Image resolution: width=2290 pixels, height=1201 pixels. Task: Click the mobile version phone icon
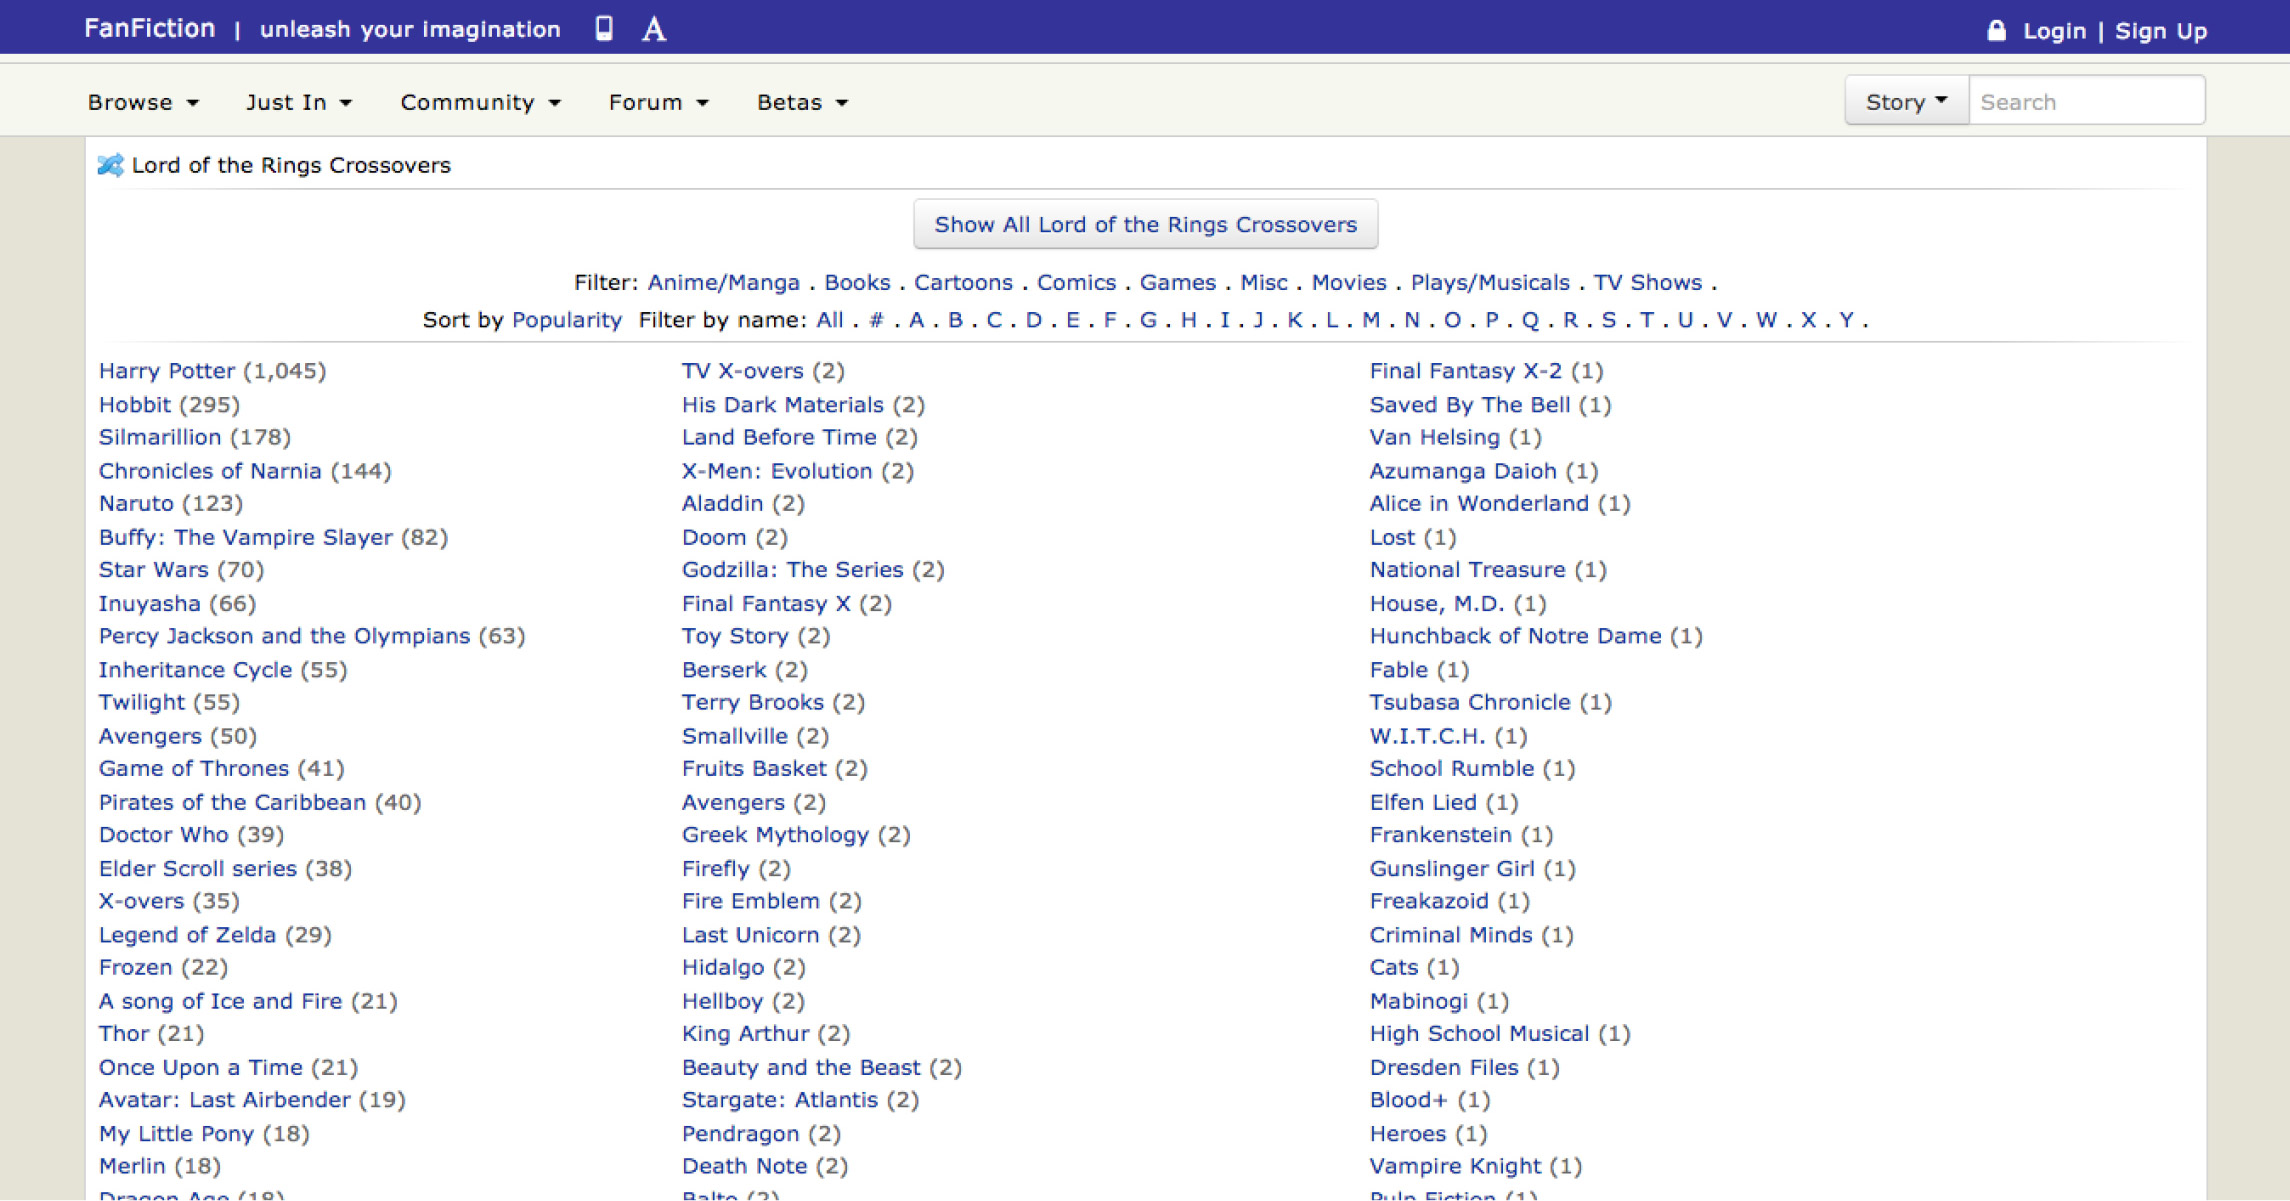(x=603, y=28)
